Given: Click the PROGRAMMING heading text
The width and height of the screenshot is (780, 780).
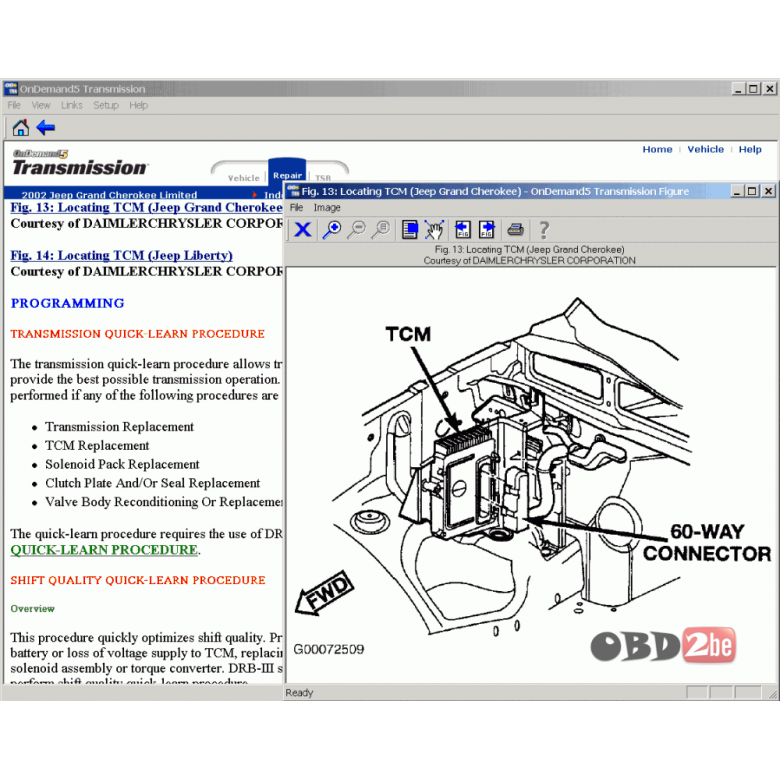Looking at the screenshot, I should click(68, 303).
